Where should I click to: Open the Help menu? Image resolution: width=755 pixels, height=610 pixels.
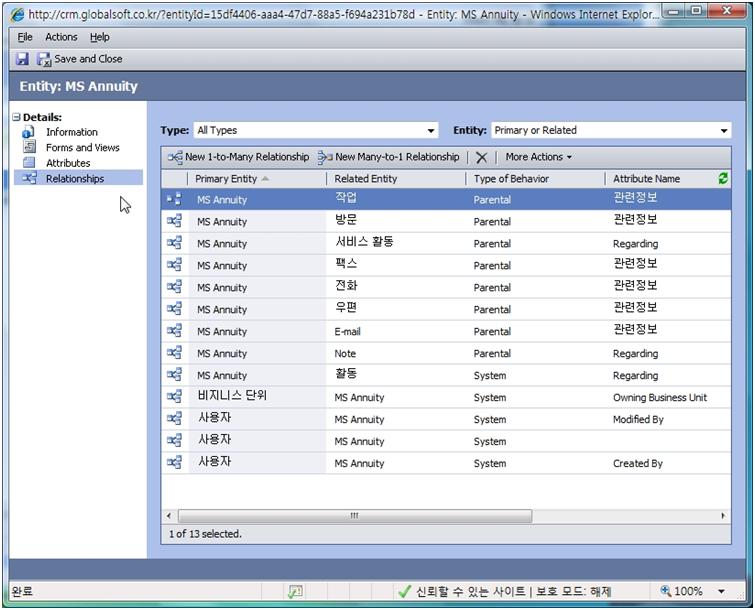click(x=100, y=37)
